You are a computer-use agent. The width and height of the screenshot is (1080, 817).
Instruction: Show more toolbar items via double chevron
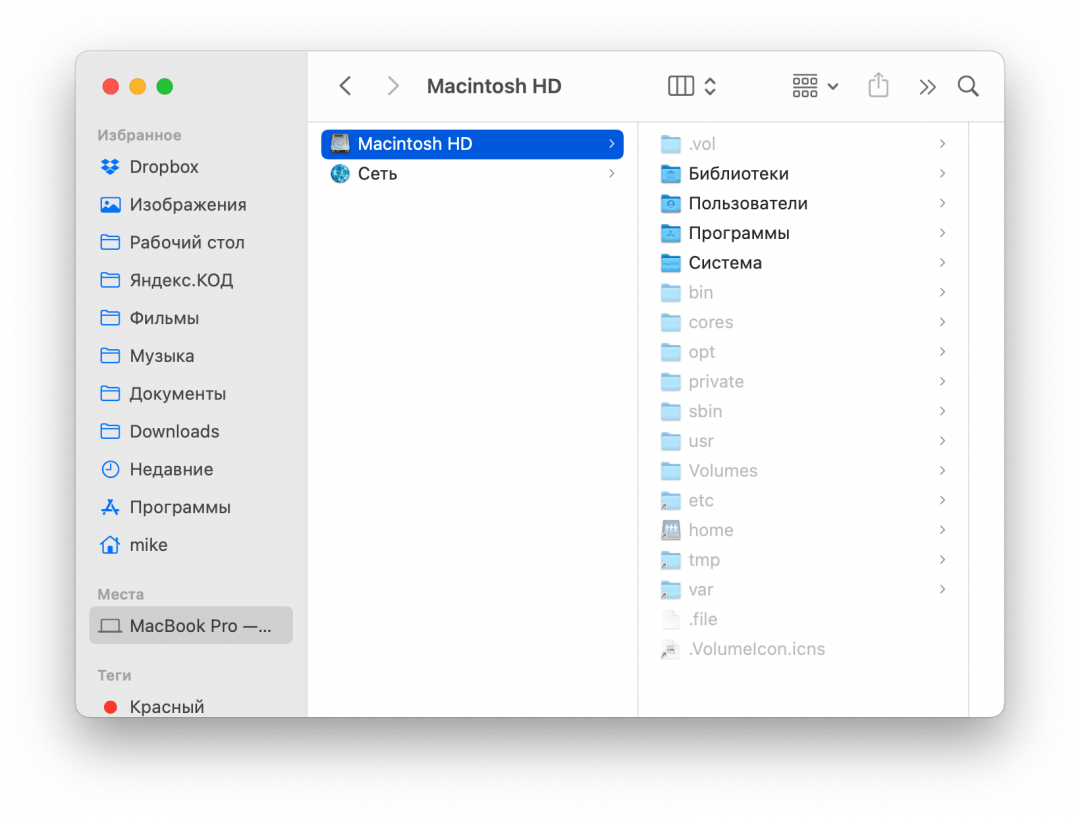[927, 87]
